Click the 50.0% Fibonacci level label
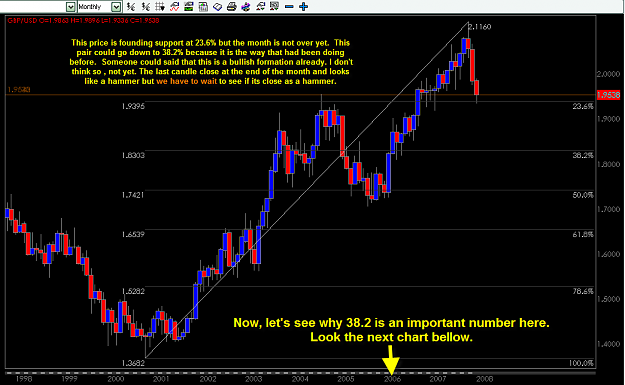 pyautogui.click(x=583, y=195)
